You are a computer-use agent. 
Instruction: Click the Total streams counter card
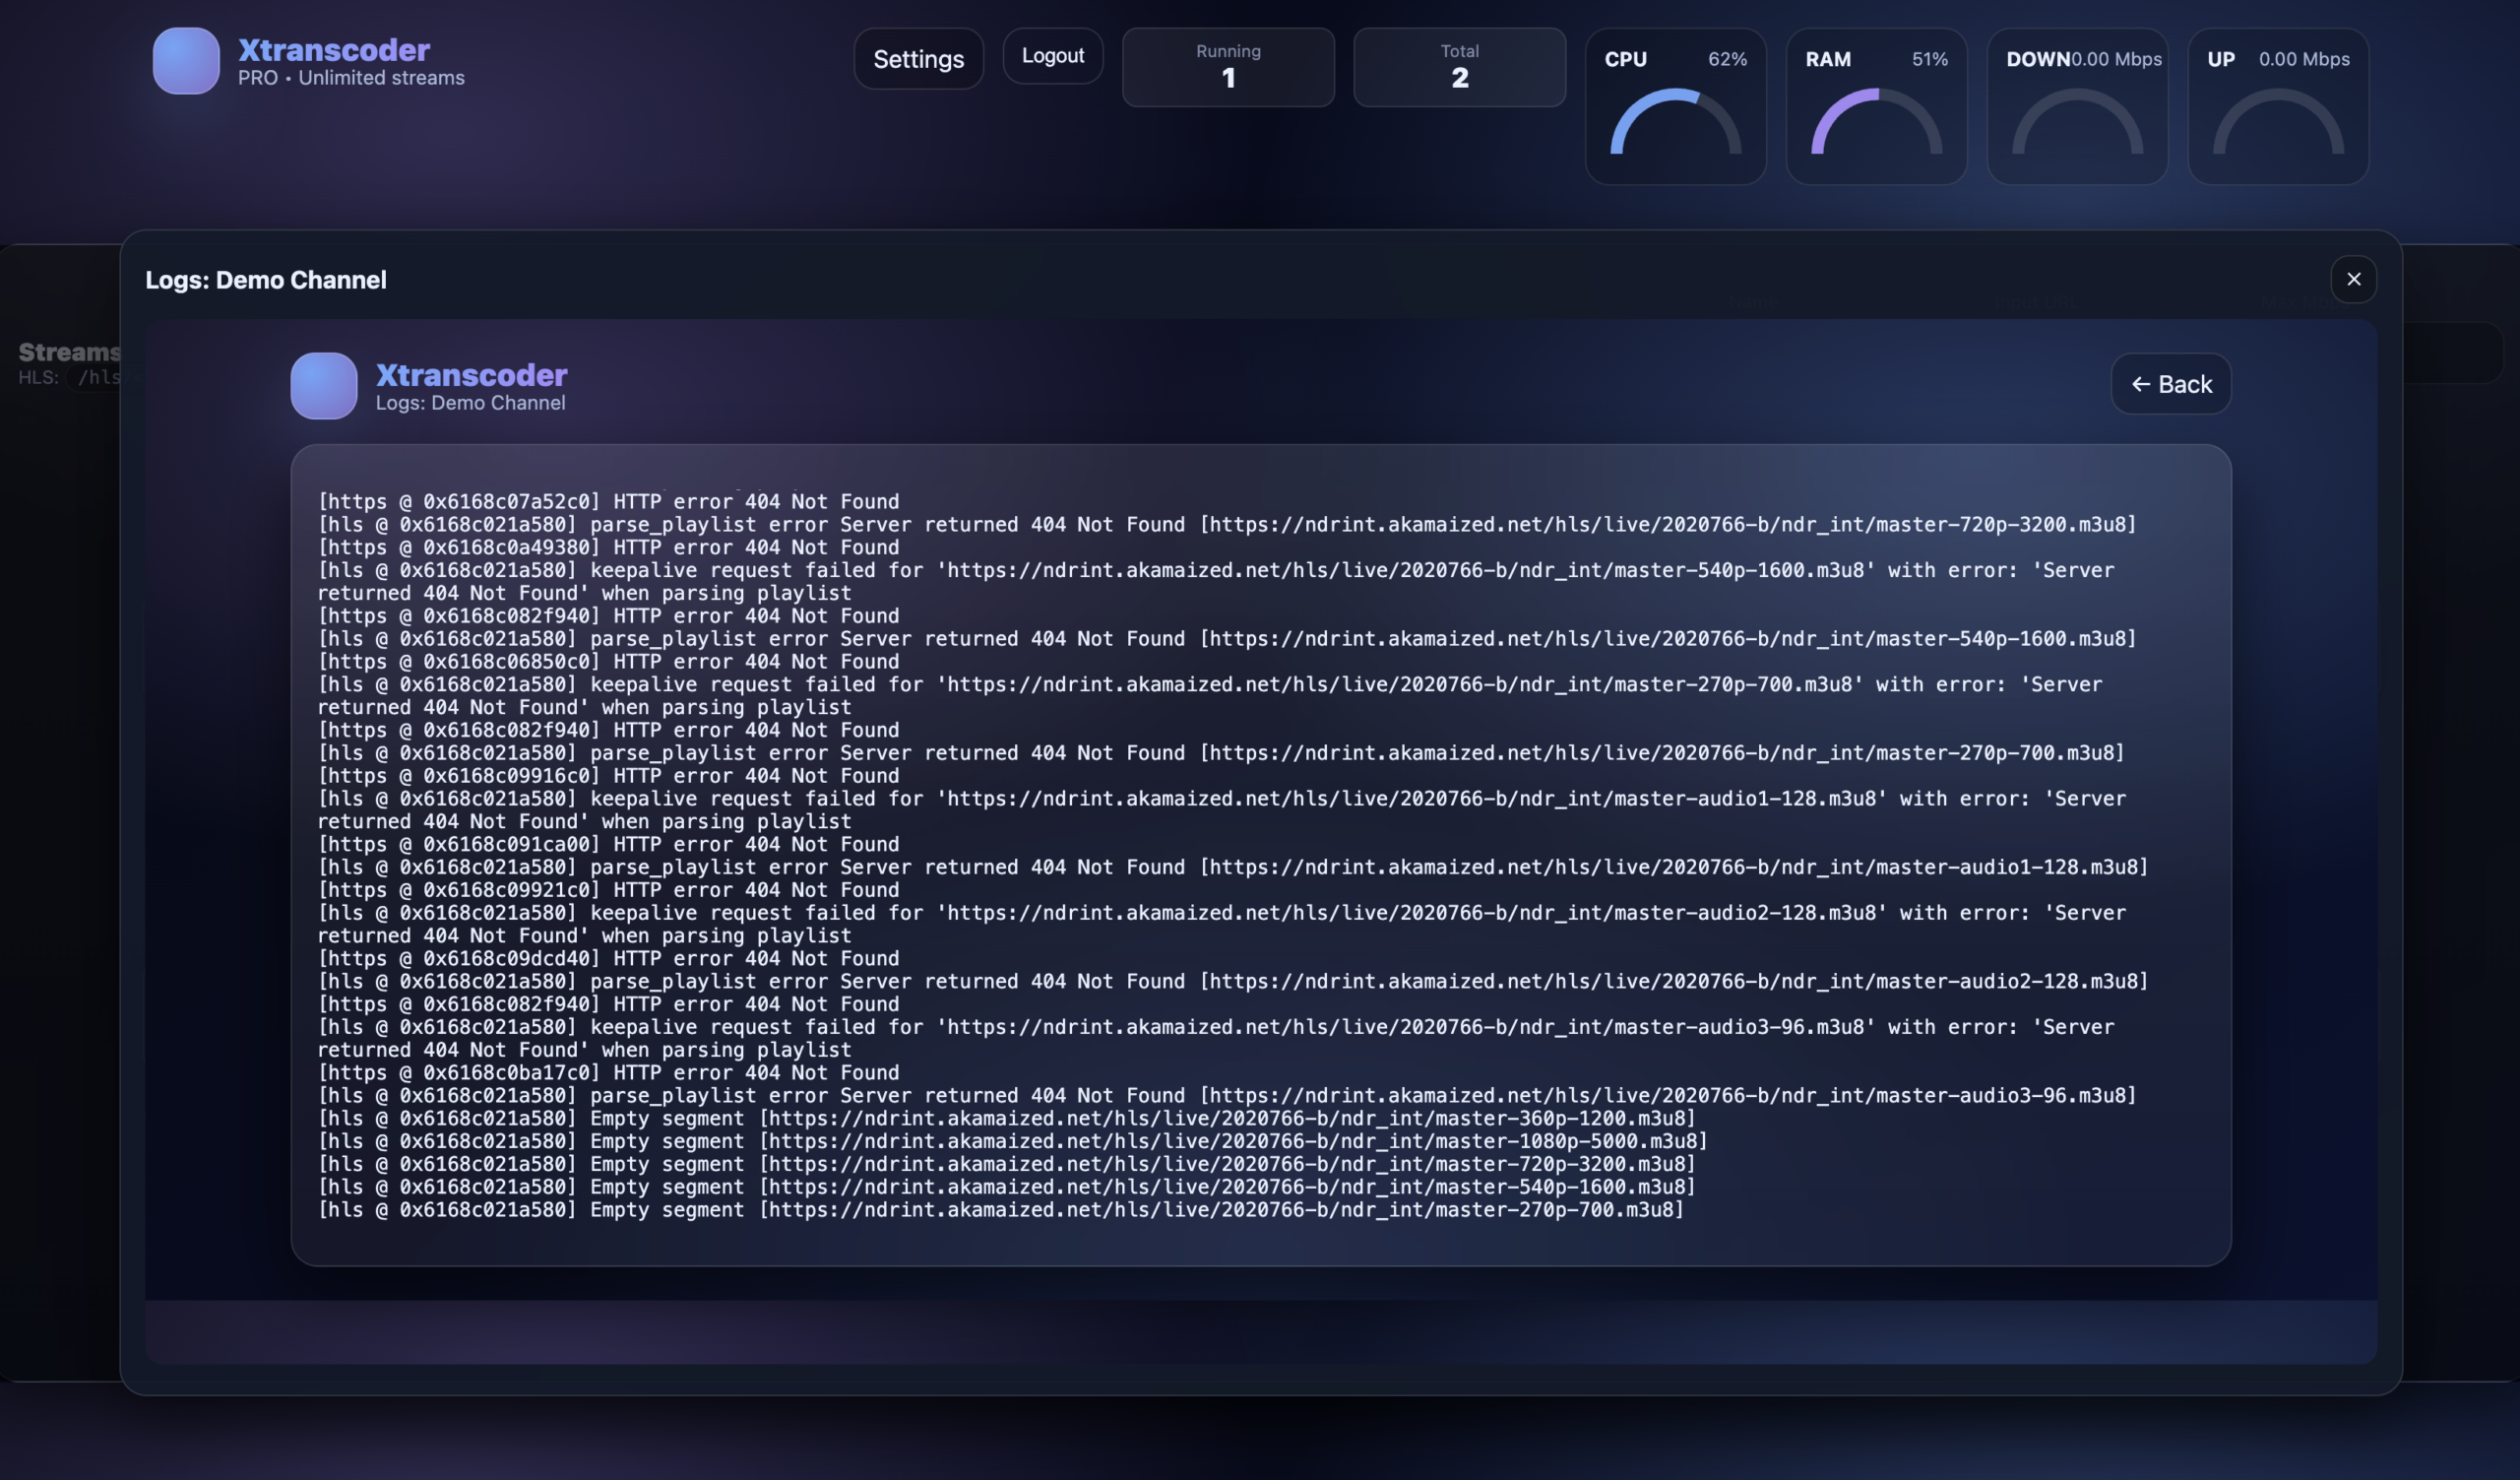1459,67
